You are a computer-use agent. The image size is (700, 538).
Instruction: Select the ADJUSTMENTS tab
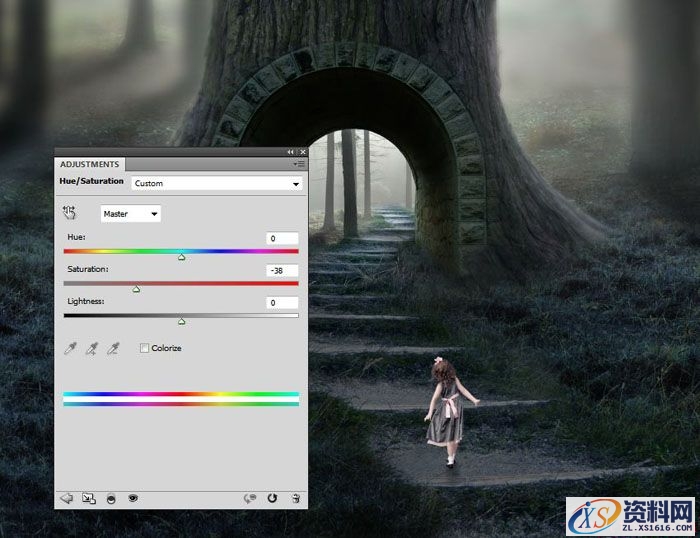click(89, 164)
